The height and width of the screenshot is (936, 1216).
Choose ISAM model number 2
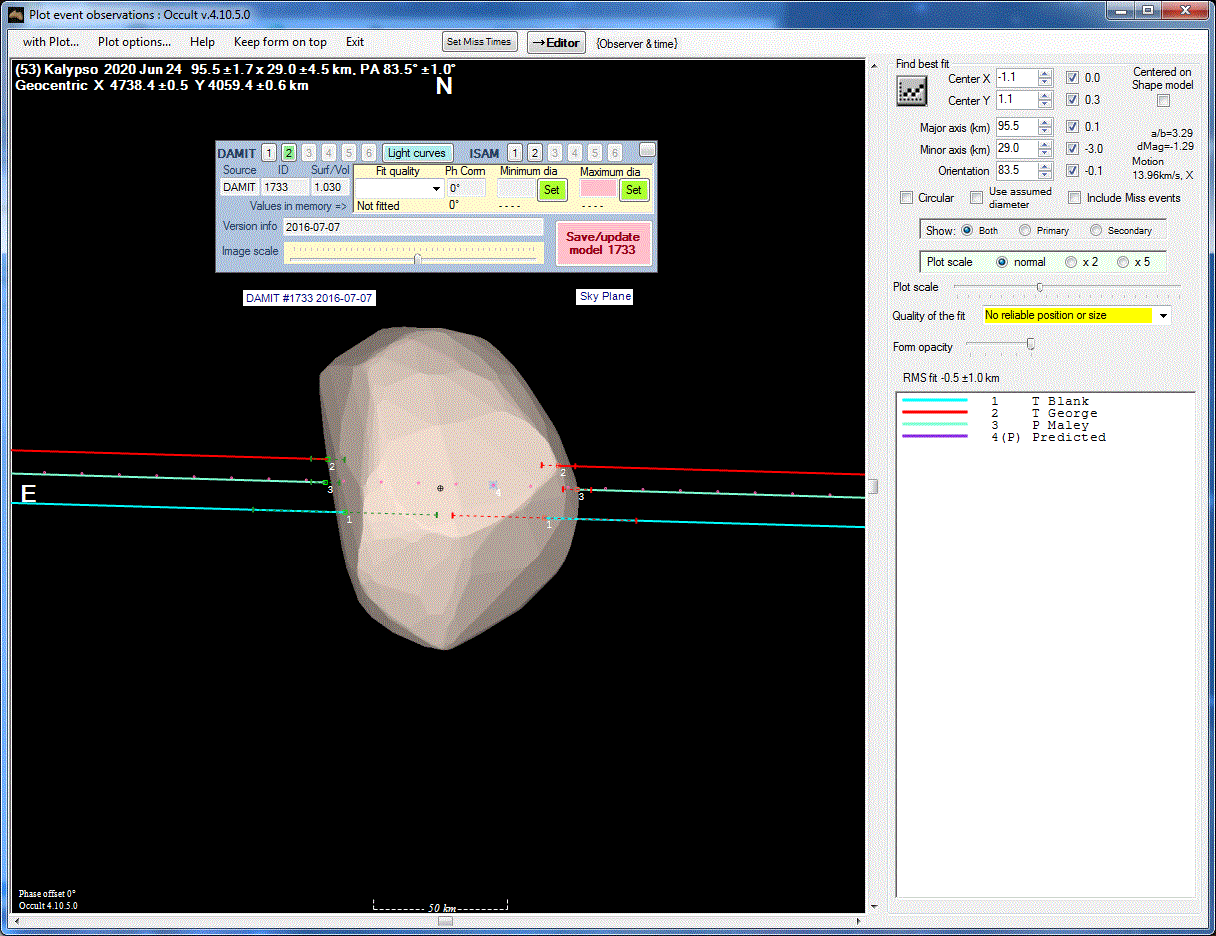(x=535, y=153)
